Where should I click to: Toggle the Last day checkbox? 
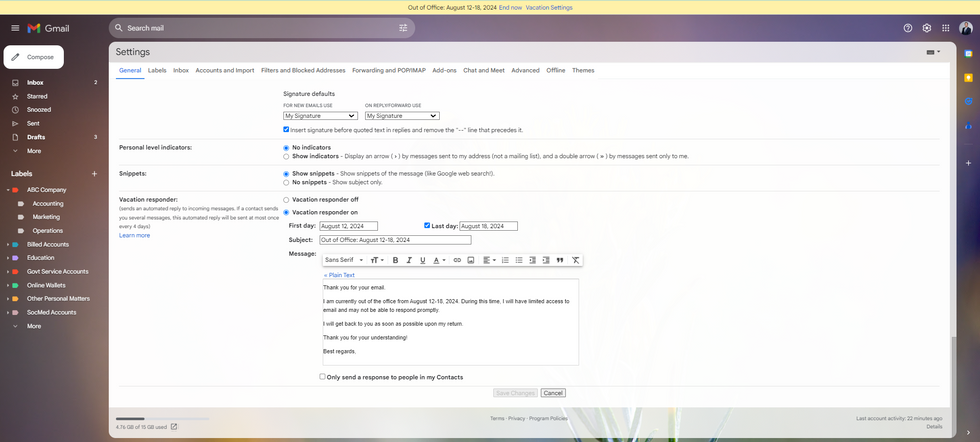pos(427,225)
